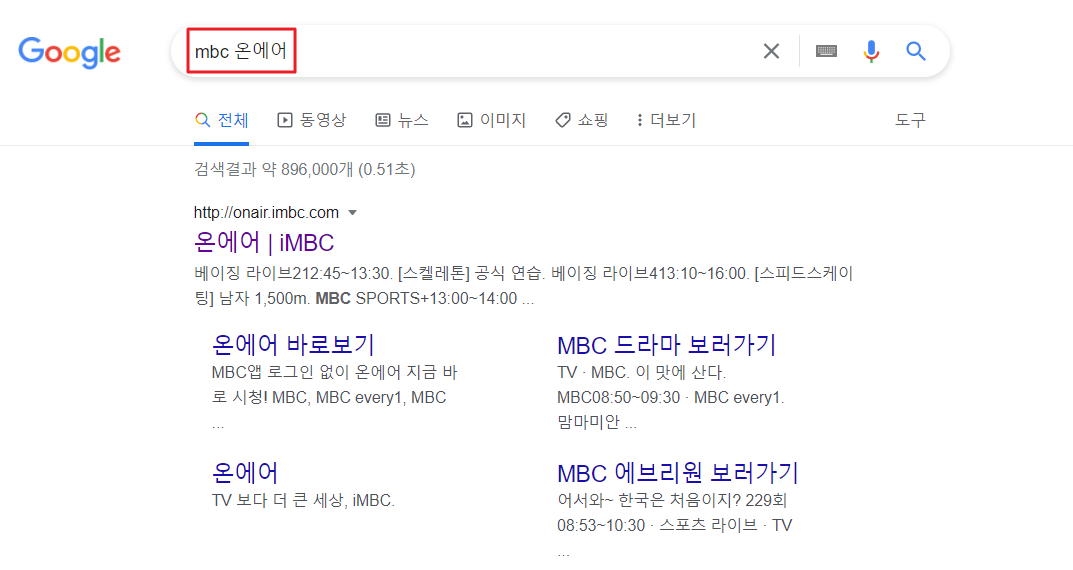
Task: Open the '온에어' sitelink with the 'TV 보다 더 큰 세상' description
Action: (245, 473)
